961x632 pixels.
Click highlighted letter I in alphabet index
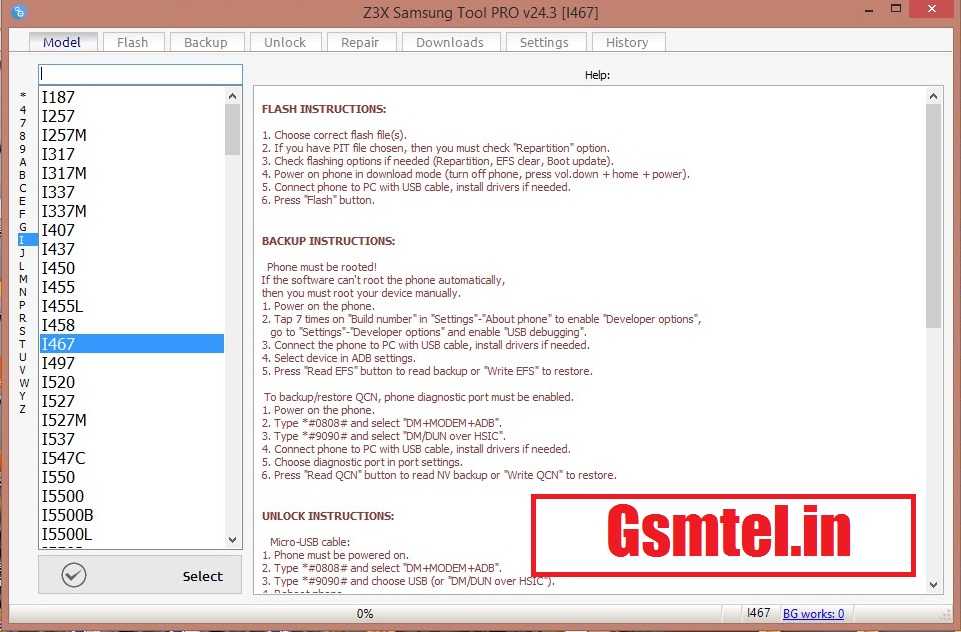(28, 240)
